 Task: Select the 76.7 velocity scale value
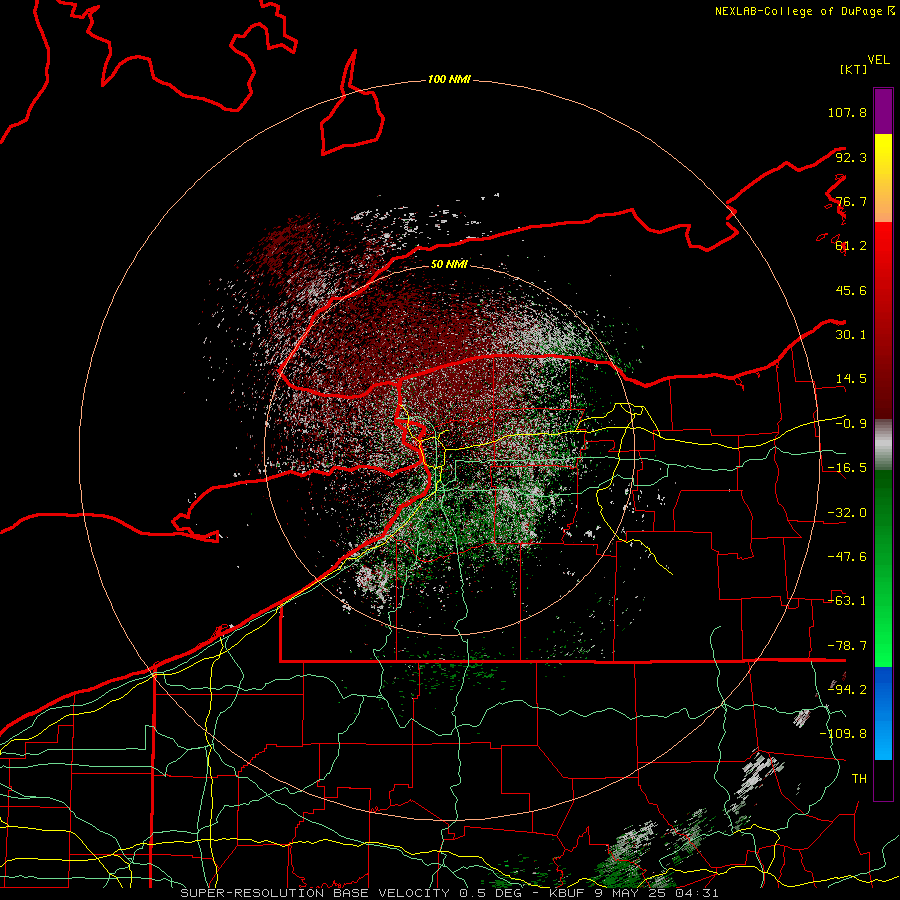(851, 201)
